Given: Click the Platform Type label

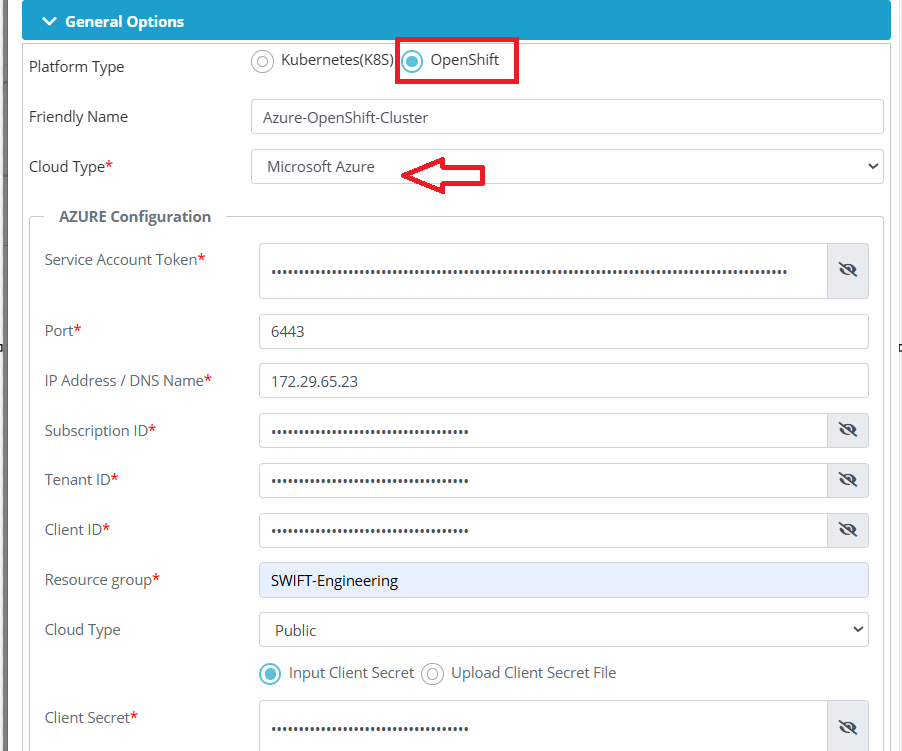Looking at the screenshot, I should 77,67.
